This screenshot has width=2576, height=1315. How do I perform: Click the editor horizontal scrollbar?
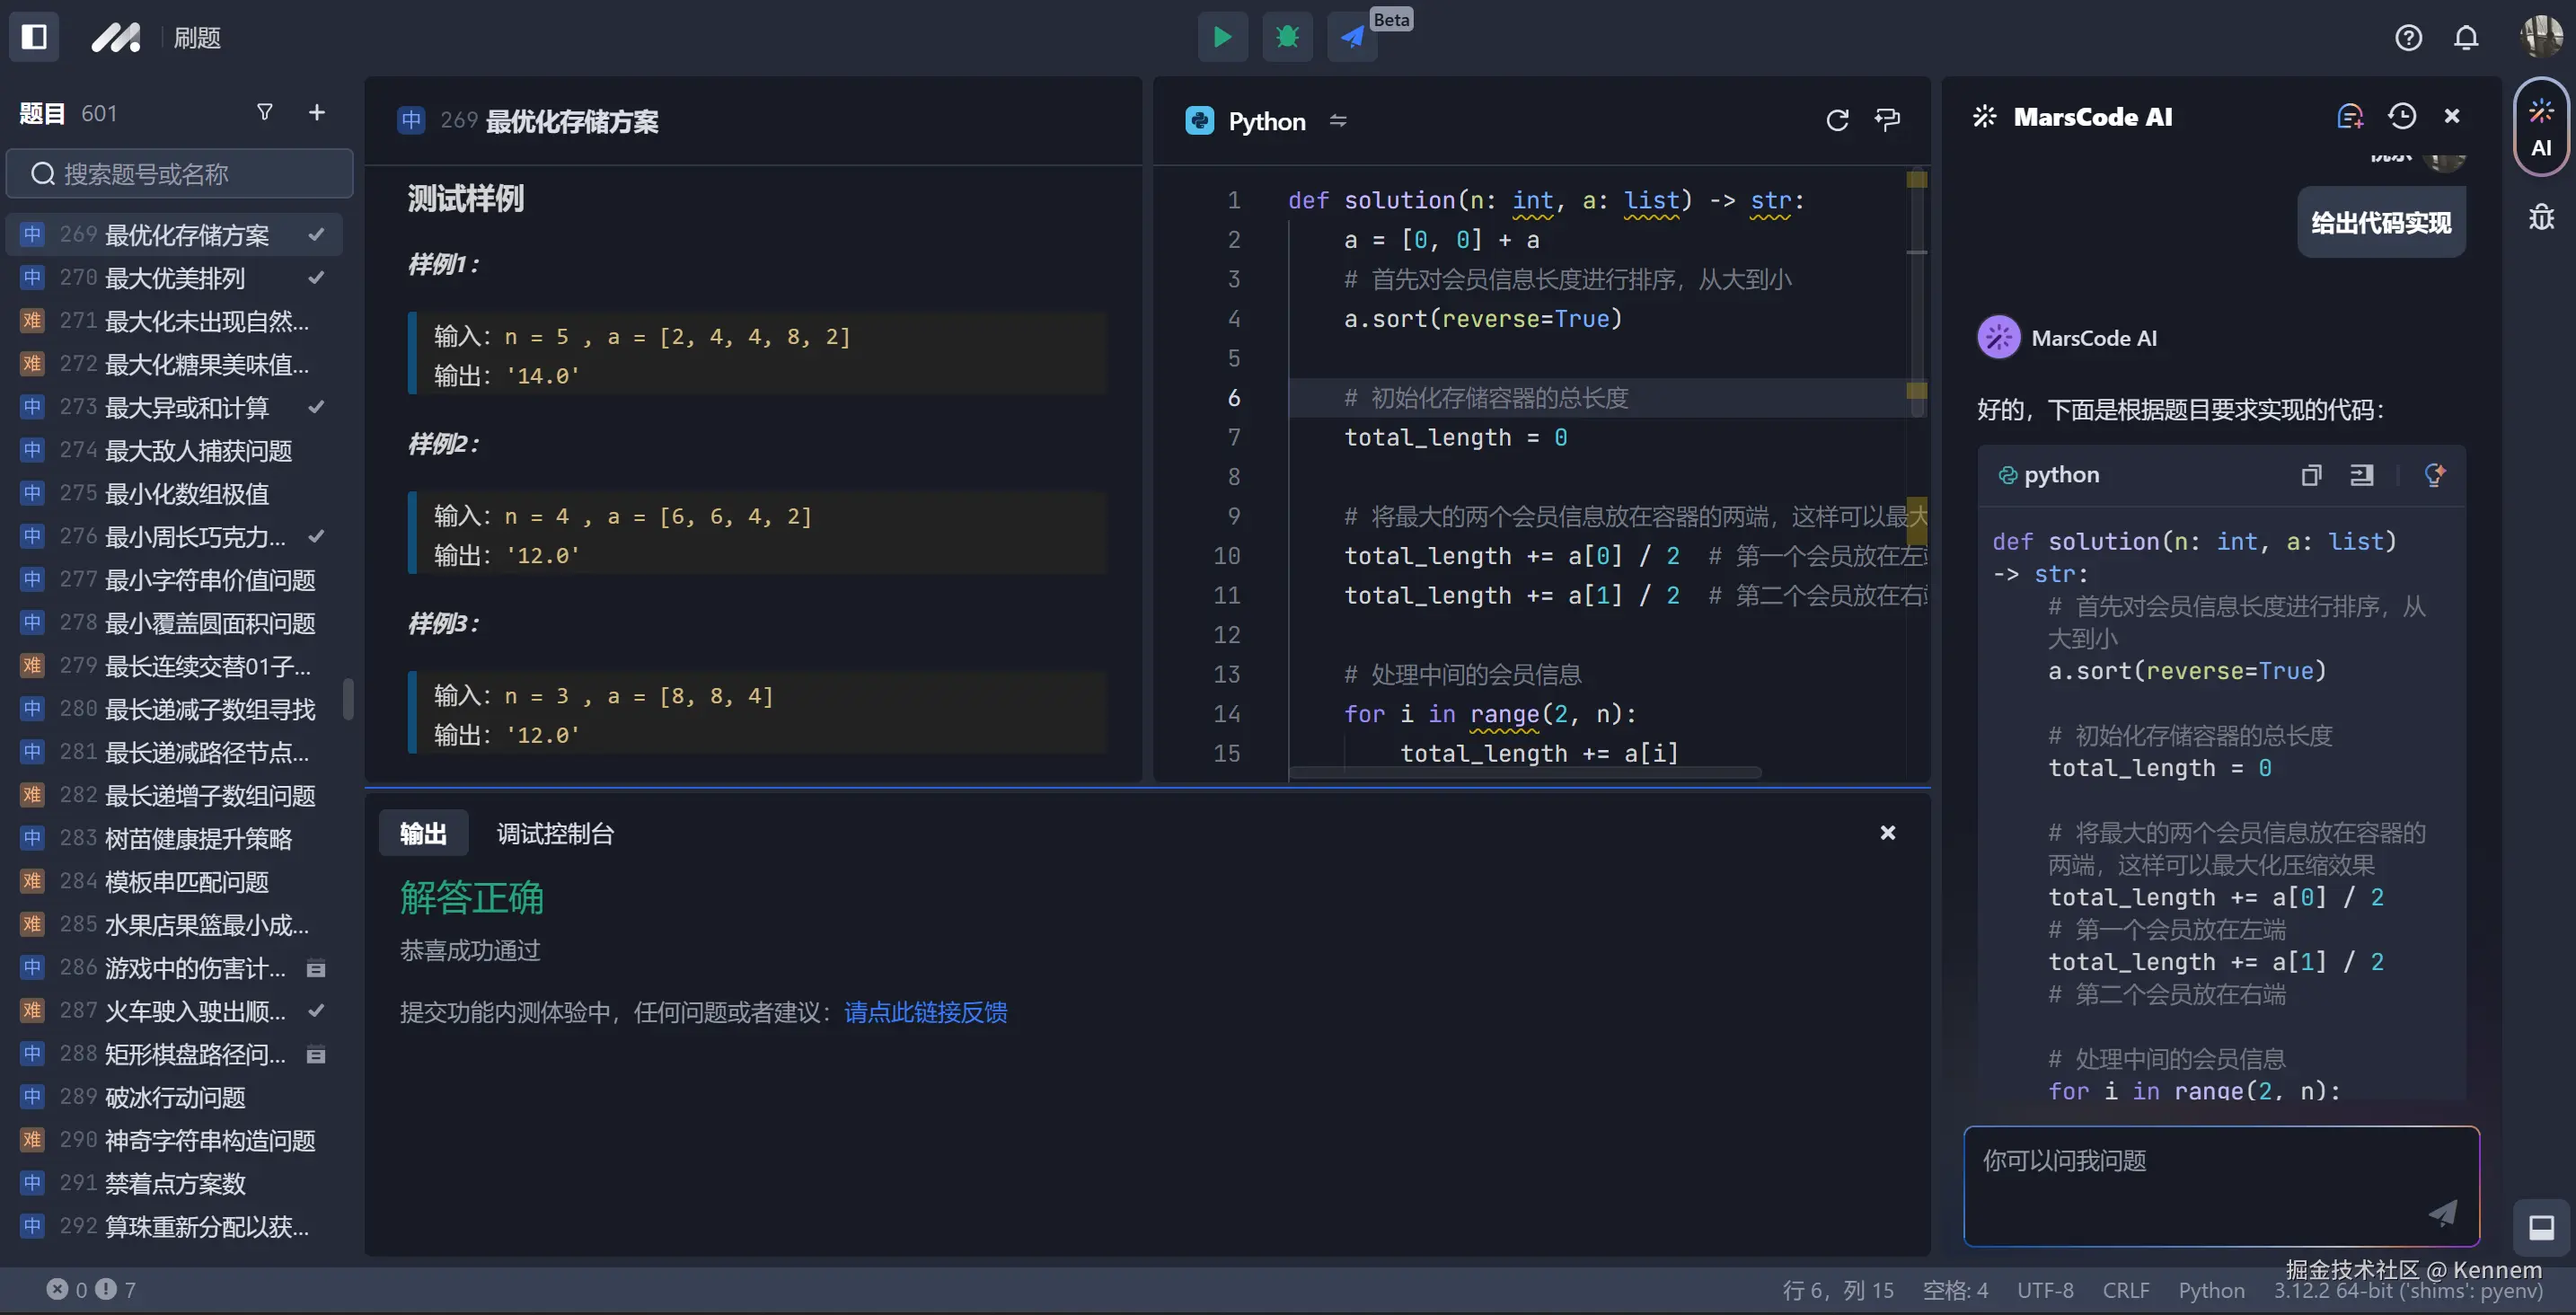[x=1524, y=773]
